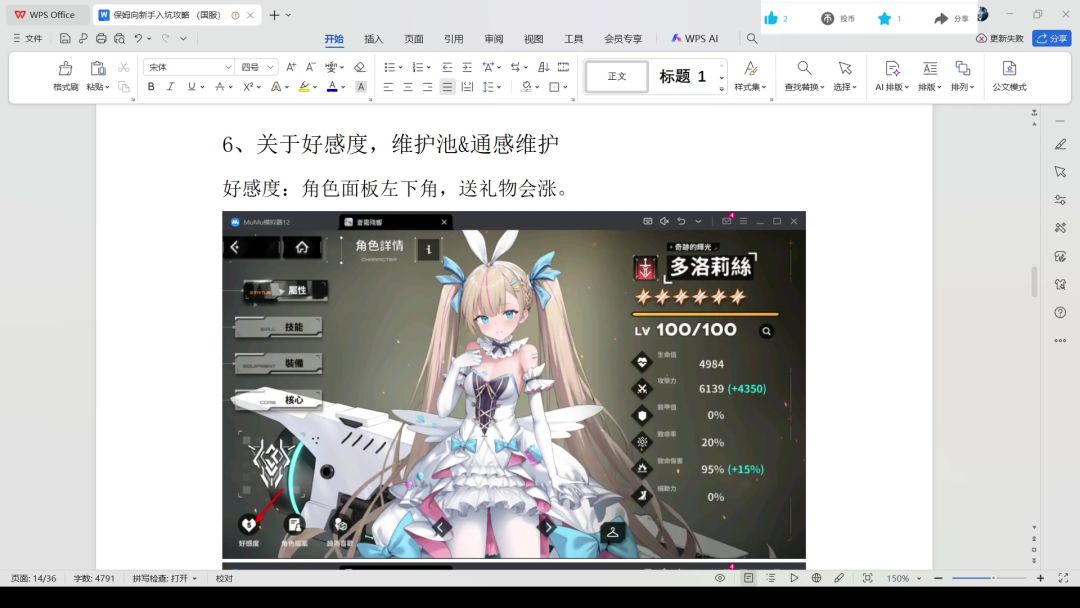This screenshot has height=608, width=1080.
Task: Select the Heading 1 (标题 1) style
Action: [x=683, y=77]
